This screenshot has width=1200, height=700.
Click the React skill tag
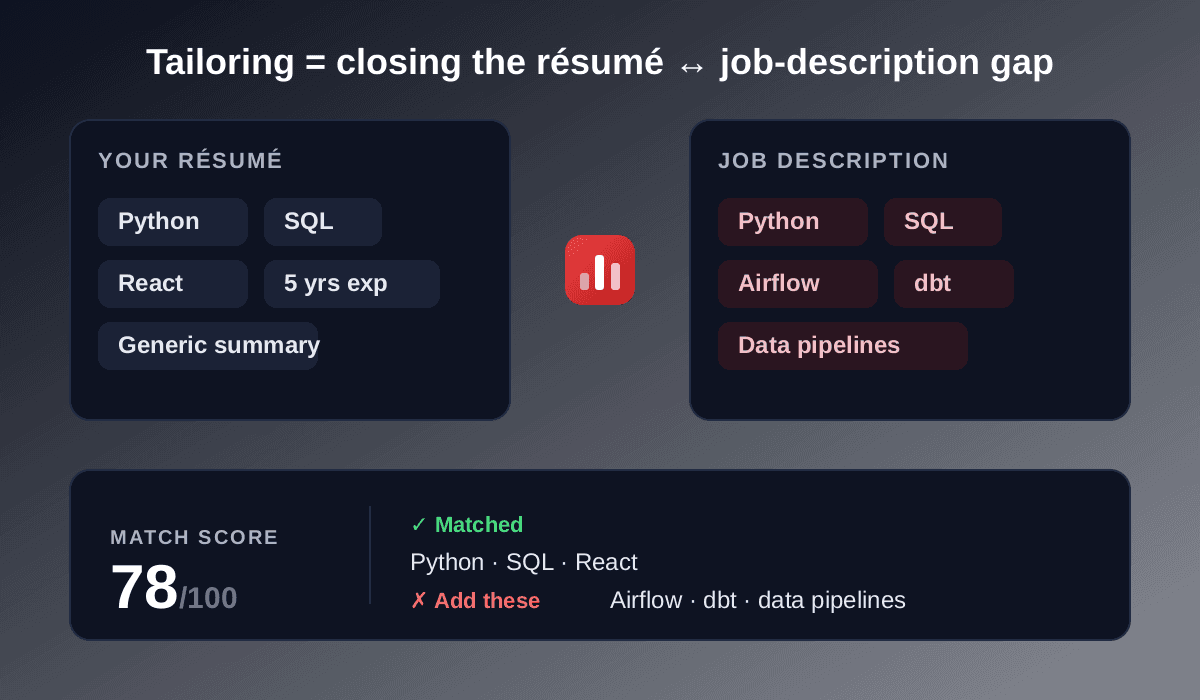pos(173,284)
